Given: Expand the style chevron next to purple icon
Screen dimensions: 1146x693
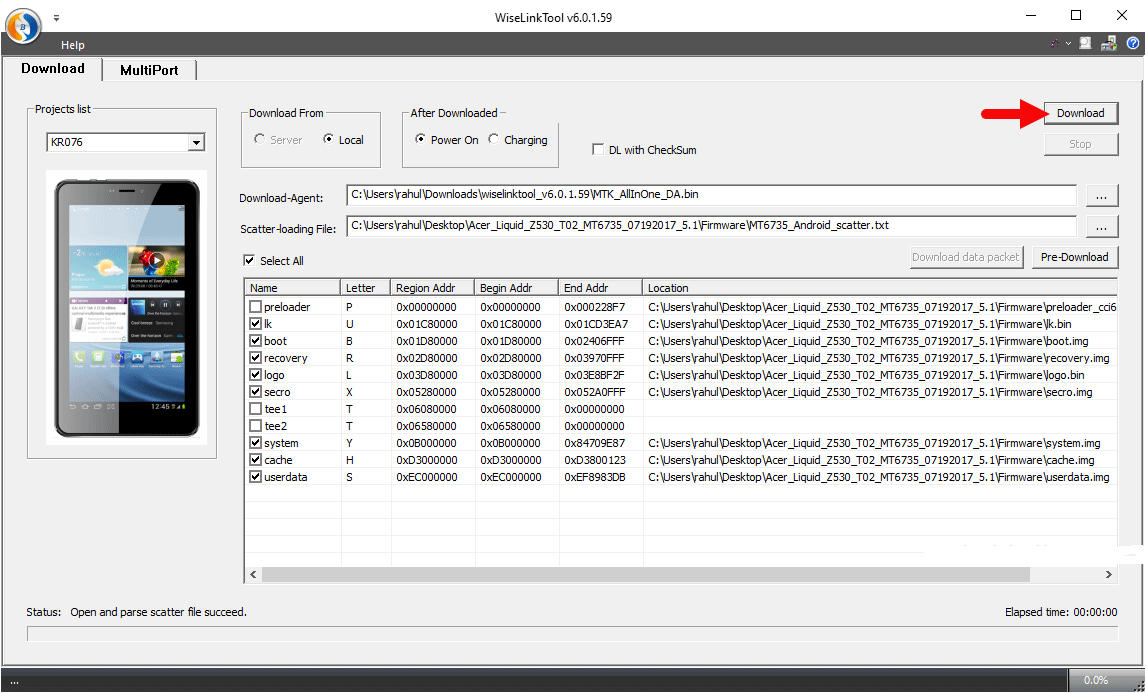Looking at the screenshot, I should click(x=1068, y=44).
